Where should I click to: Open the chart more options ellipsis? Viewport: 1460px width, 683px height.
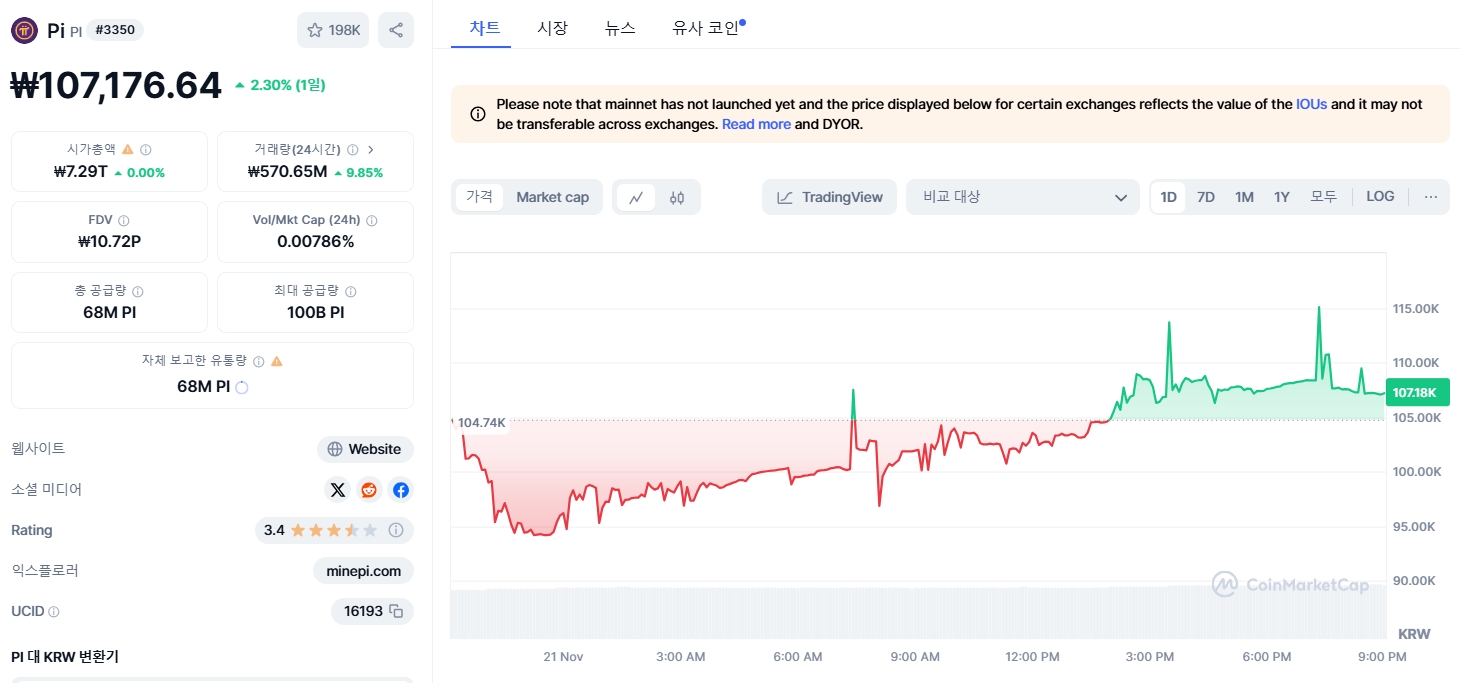point(1431,197)
